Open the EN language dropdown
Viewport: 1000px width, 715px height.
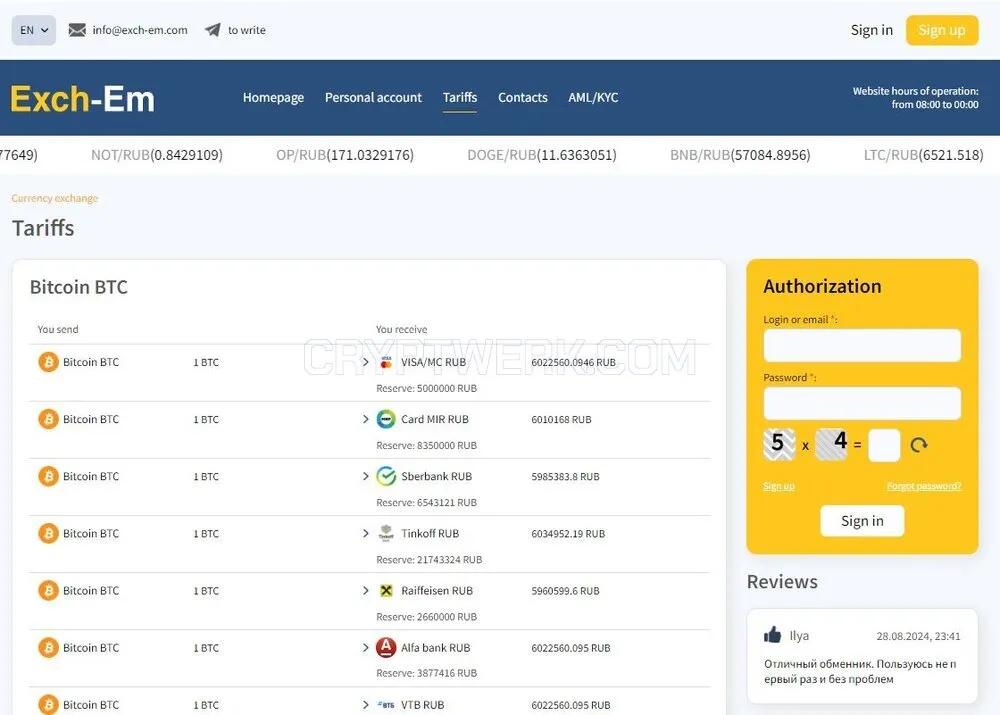(x=34, y=30)
